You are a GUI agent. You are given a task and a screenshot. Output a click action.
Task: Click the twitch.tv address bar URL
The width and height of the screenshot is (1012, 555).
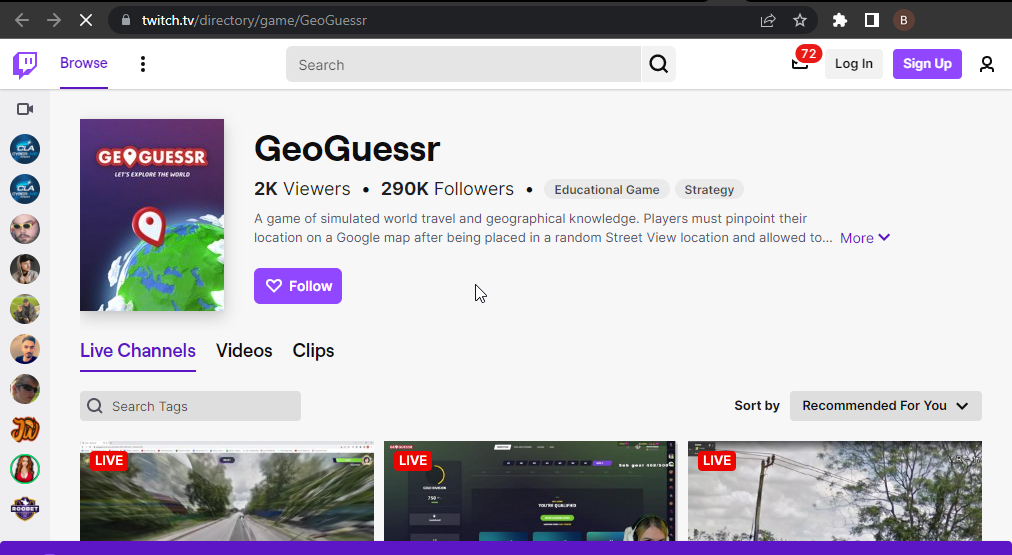[x=254, y=20]
